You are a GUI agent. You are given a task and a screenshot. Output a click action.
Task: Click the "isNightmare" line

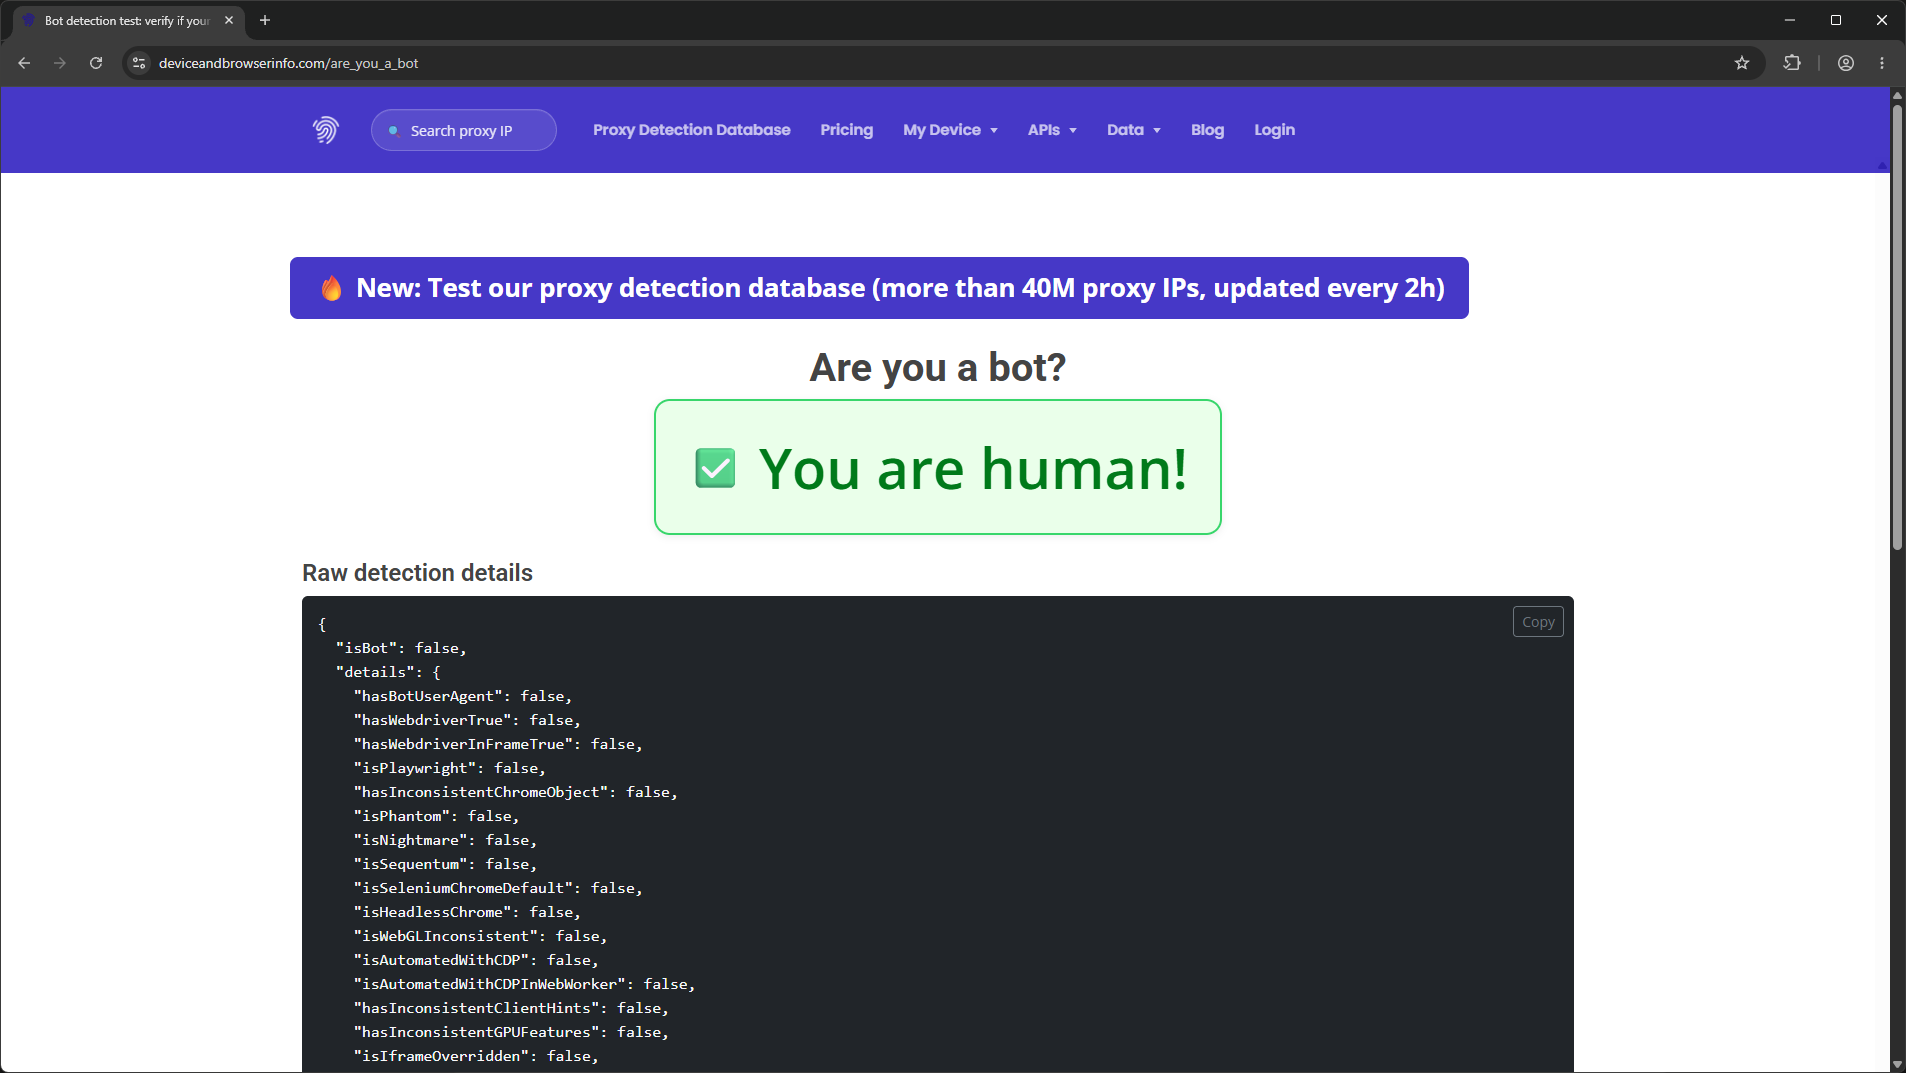[445, 840]
